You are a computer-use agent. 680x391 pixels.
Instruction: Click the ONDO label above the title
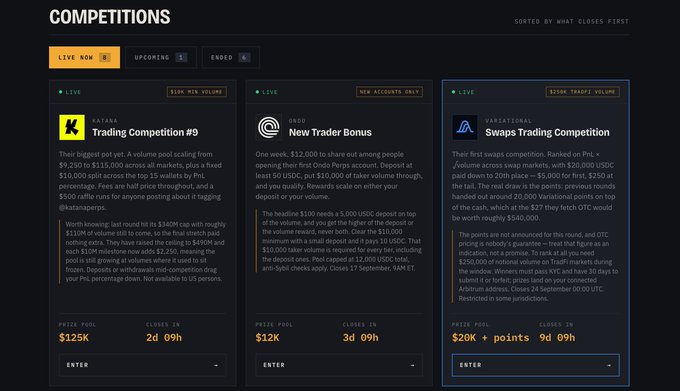298,121
